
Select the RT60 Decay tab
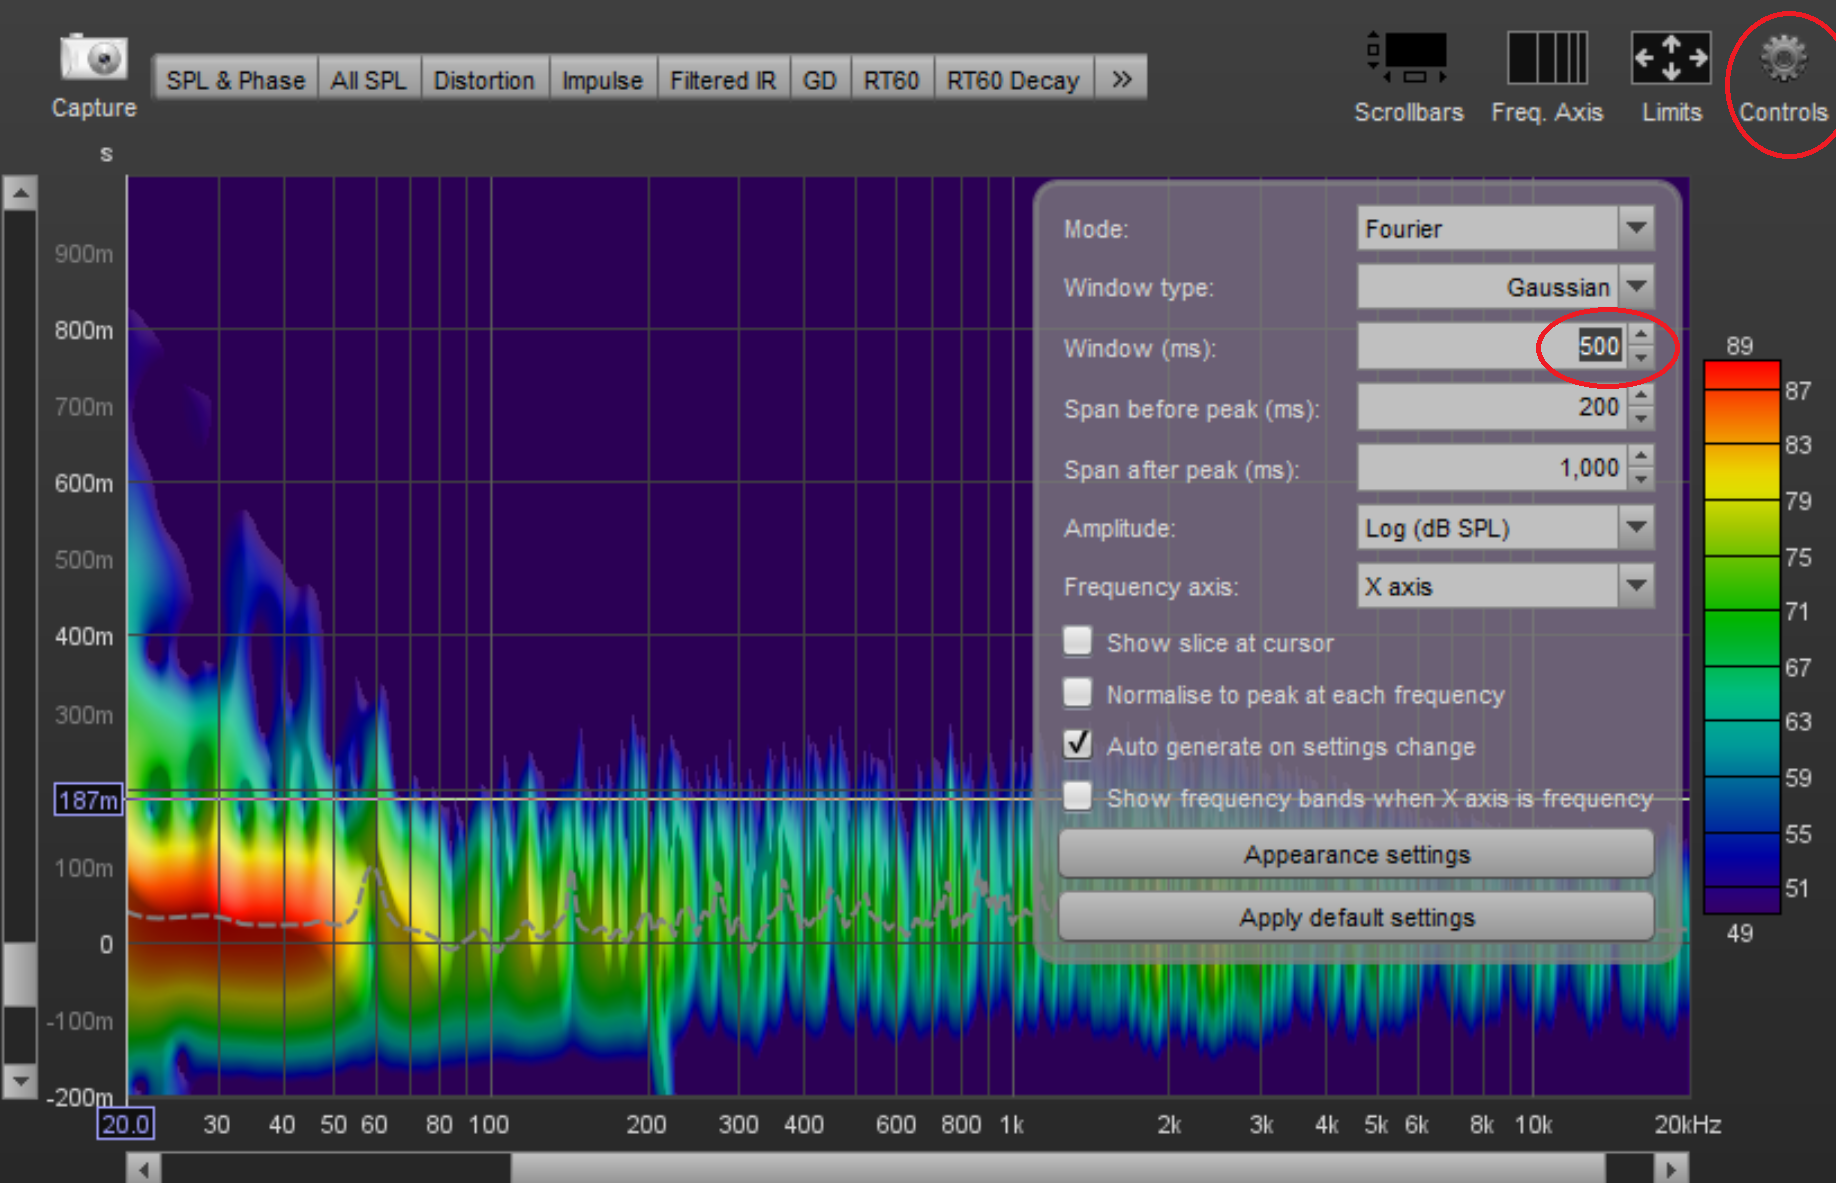1012,80
